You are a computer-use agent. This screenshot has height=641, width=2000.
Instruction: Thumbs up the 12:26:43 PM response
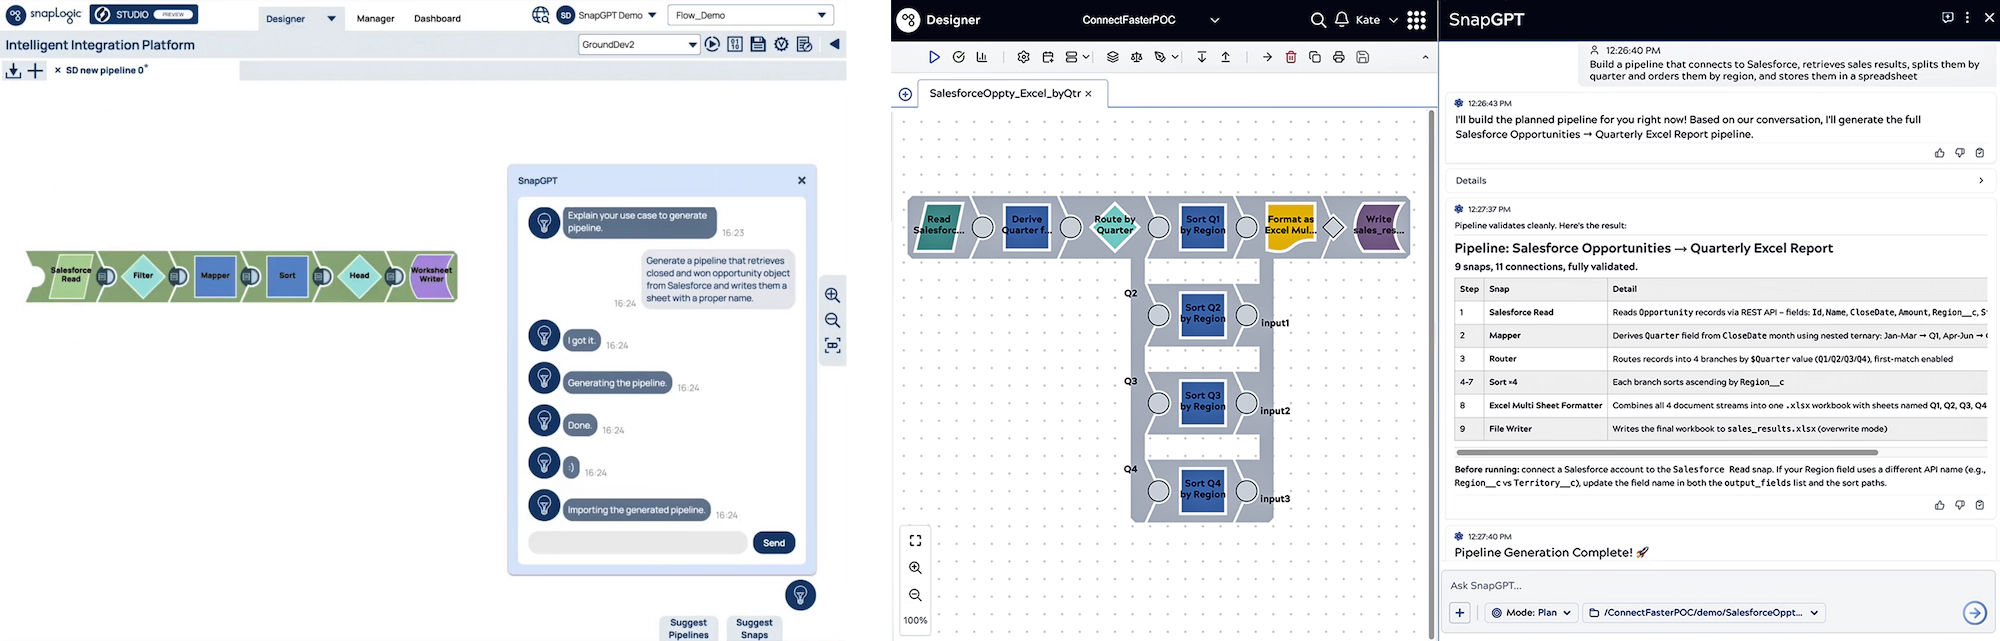pos(1940,153)
